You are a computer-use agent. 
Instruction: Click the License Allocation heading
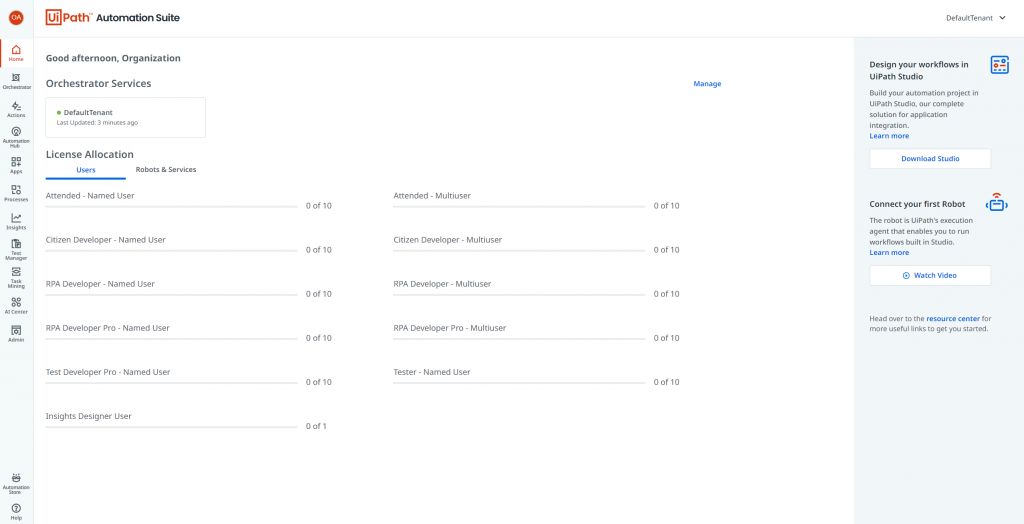pyautogui.click(x=89, y=154)
